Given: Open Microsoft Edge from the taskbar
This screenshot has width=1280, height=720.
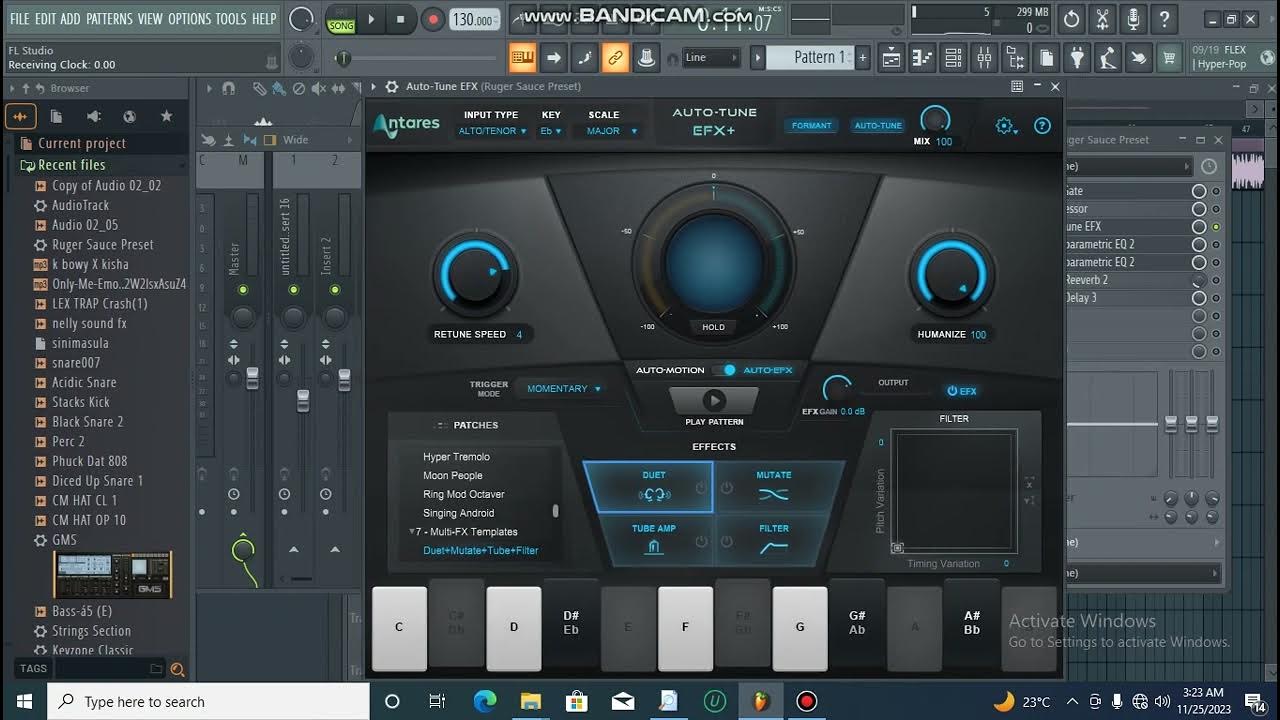Looking at the screenshot, I should pyautogui.click(x=484, y=701).
